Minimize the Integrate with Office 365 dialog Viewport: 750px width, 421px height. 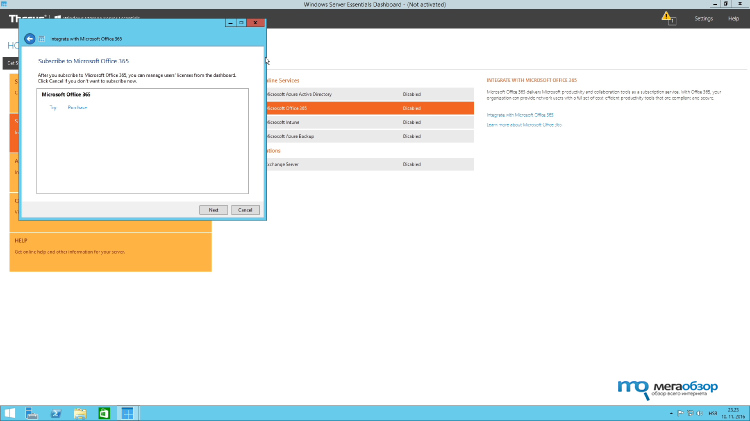(231, 22)
